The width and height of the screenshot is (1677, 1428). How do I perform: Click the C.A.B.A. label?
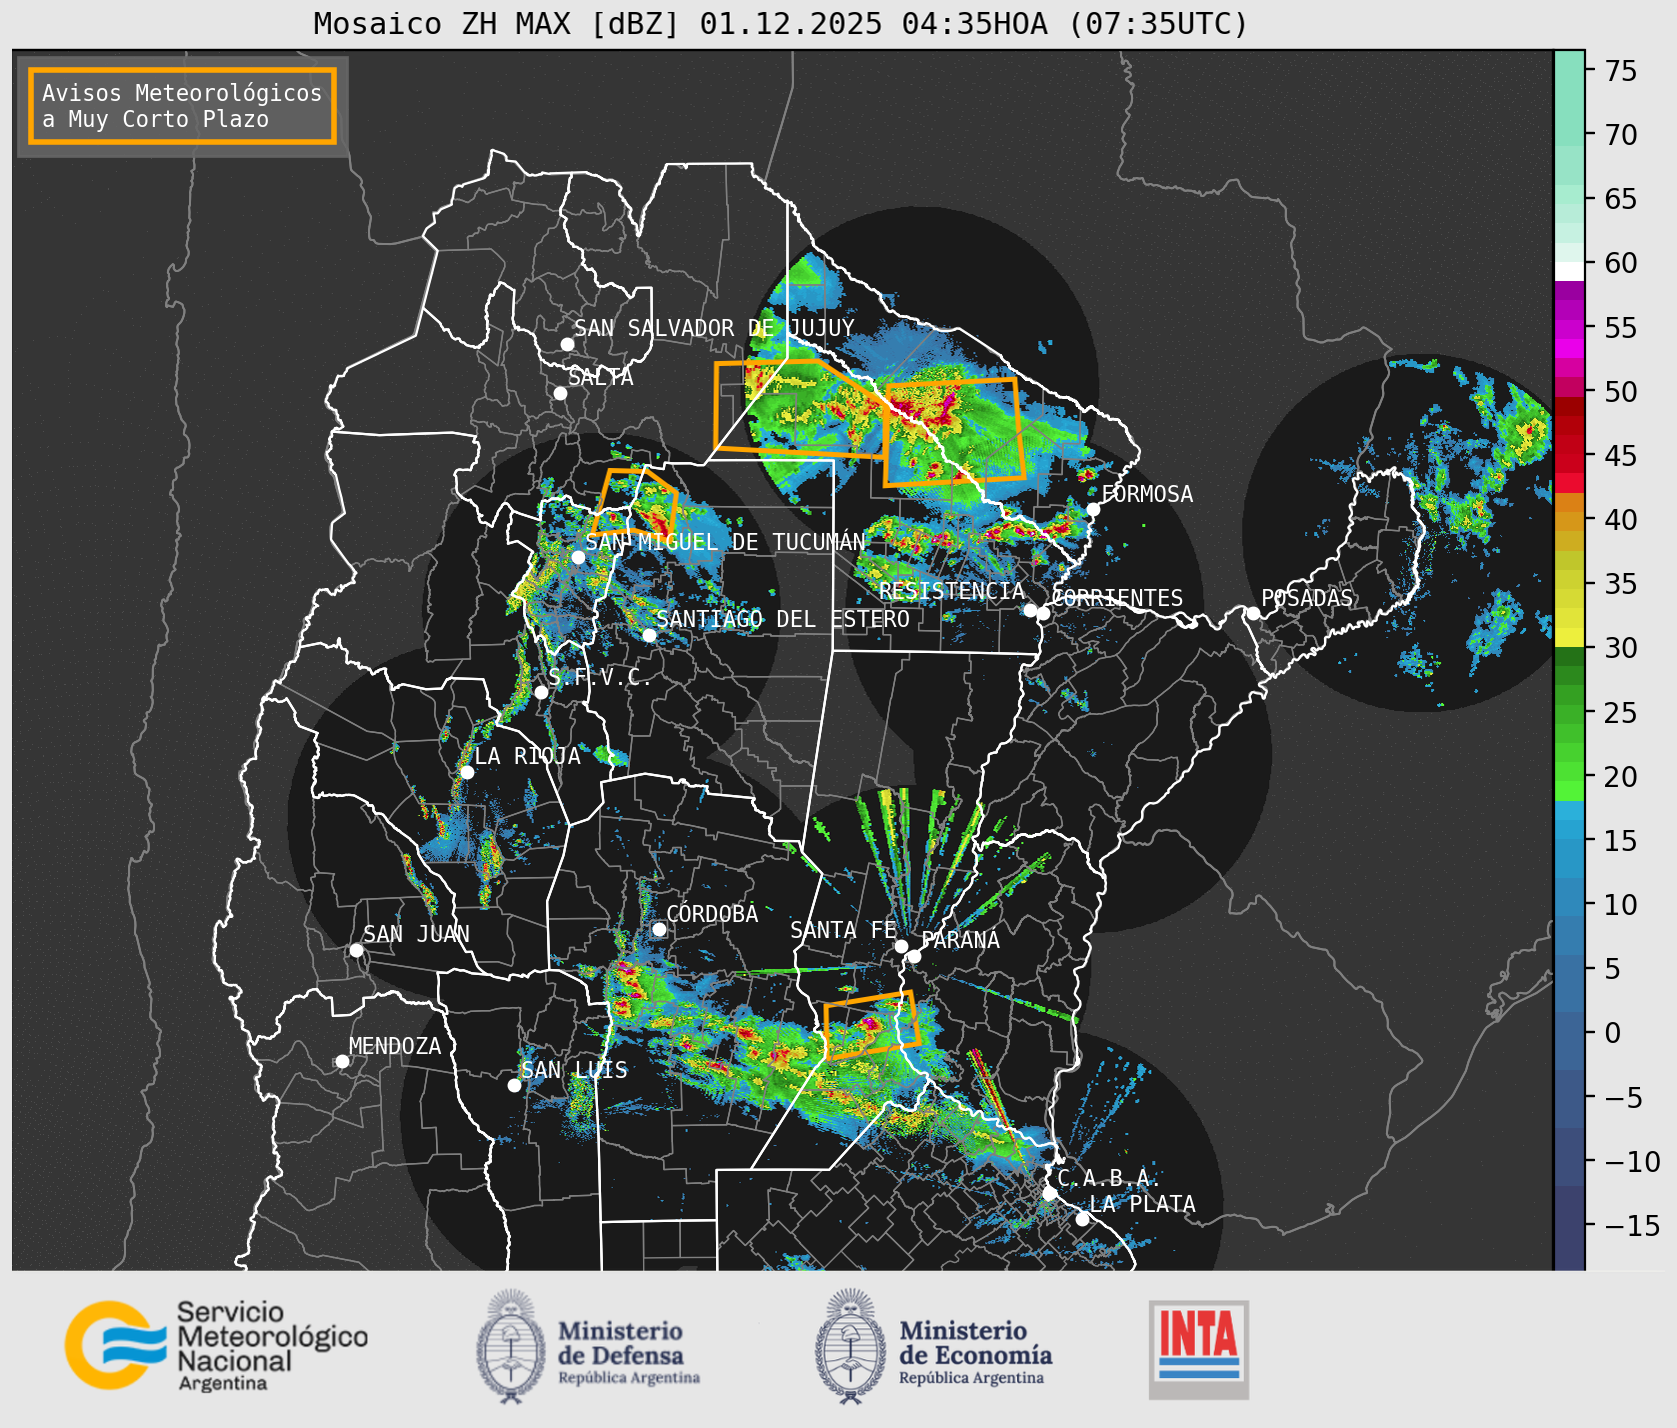[x=1109, y=1178]
